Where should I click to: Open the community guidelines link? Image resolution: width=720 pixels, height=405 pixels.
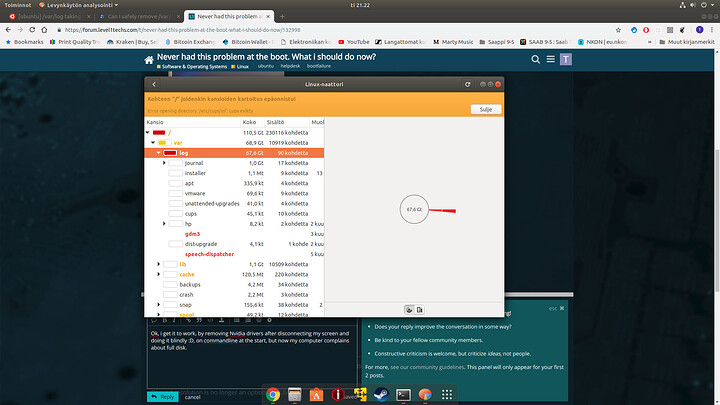click(427, 367)
